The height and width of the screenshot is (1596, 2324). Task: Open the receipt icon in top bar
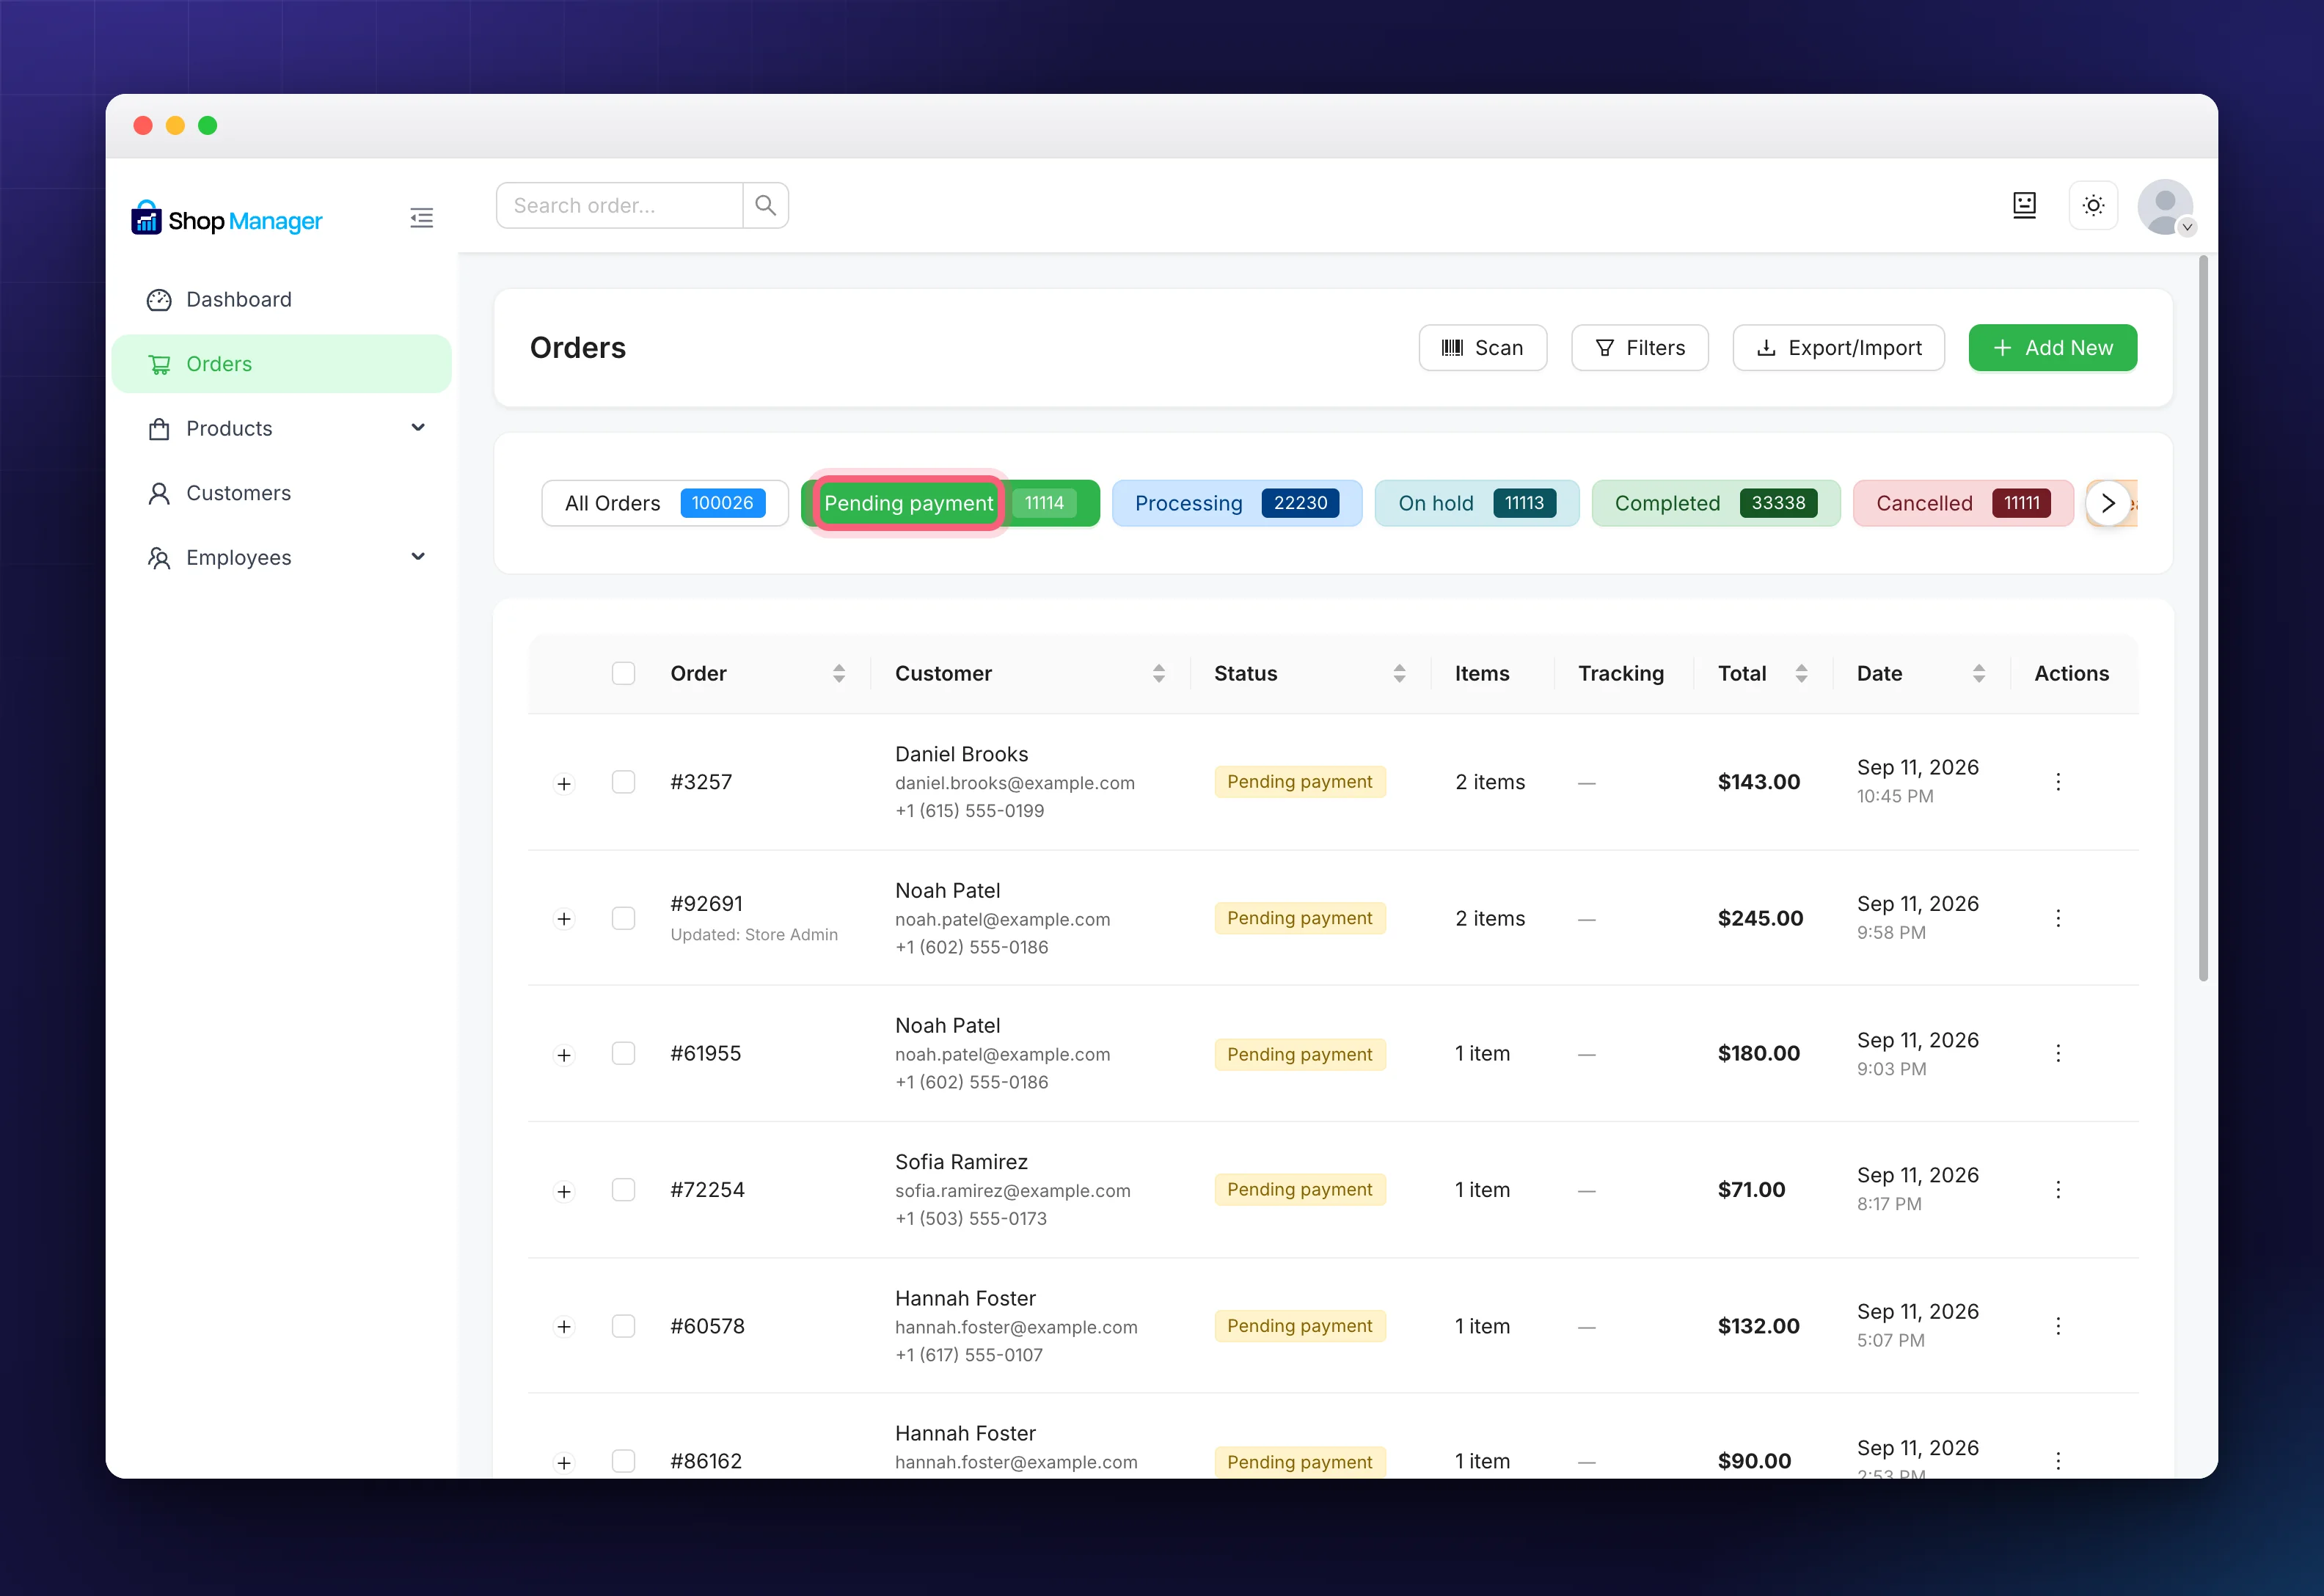(x=2024, y=205)
